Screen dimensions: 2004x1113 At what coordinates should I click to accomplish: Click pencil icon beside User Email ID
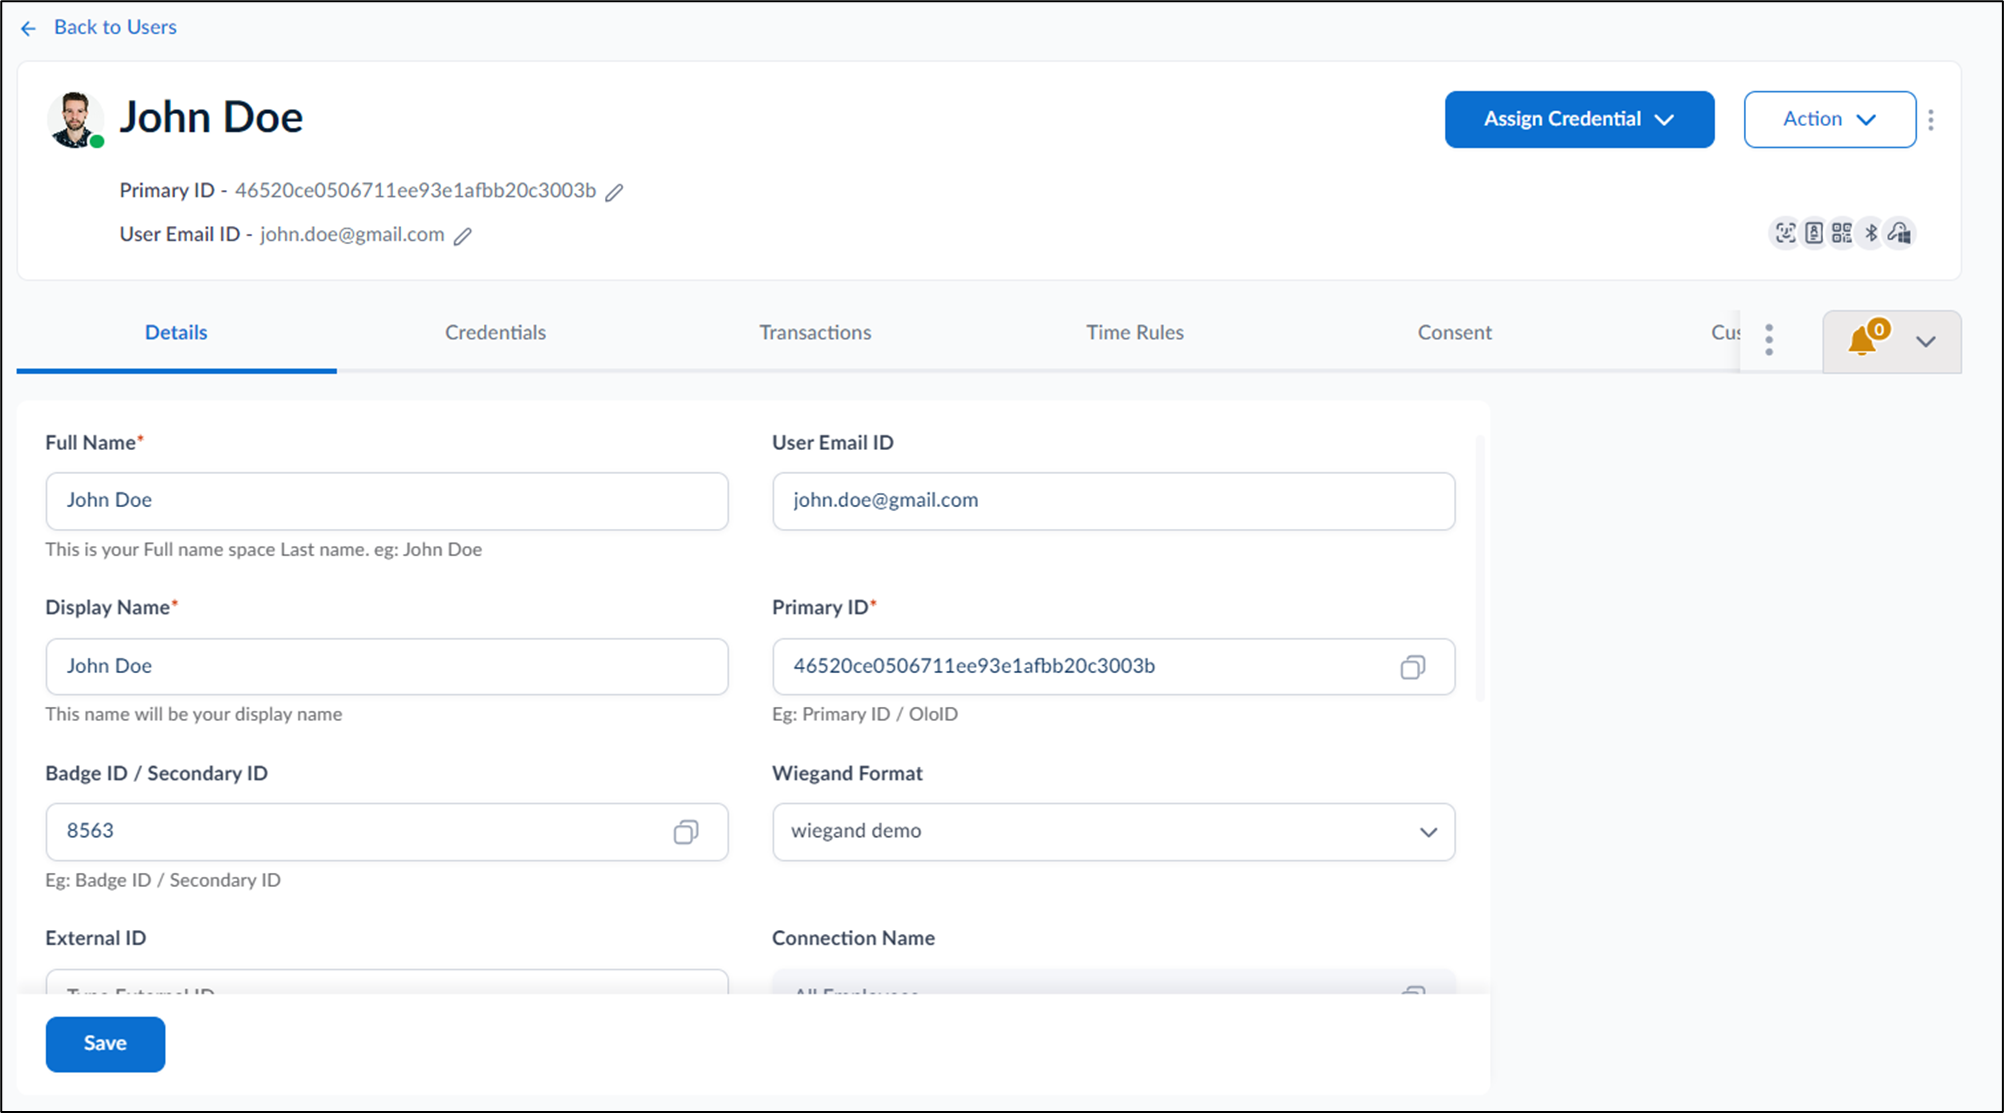tap(462, 236)
